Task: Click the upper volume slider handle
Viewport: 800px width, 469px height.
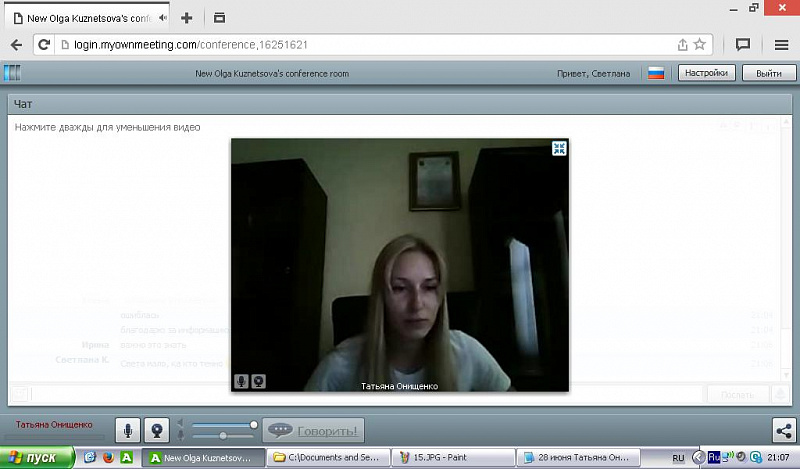Action: (x=254, y=425)
